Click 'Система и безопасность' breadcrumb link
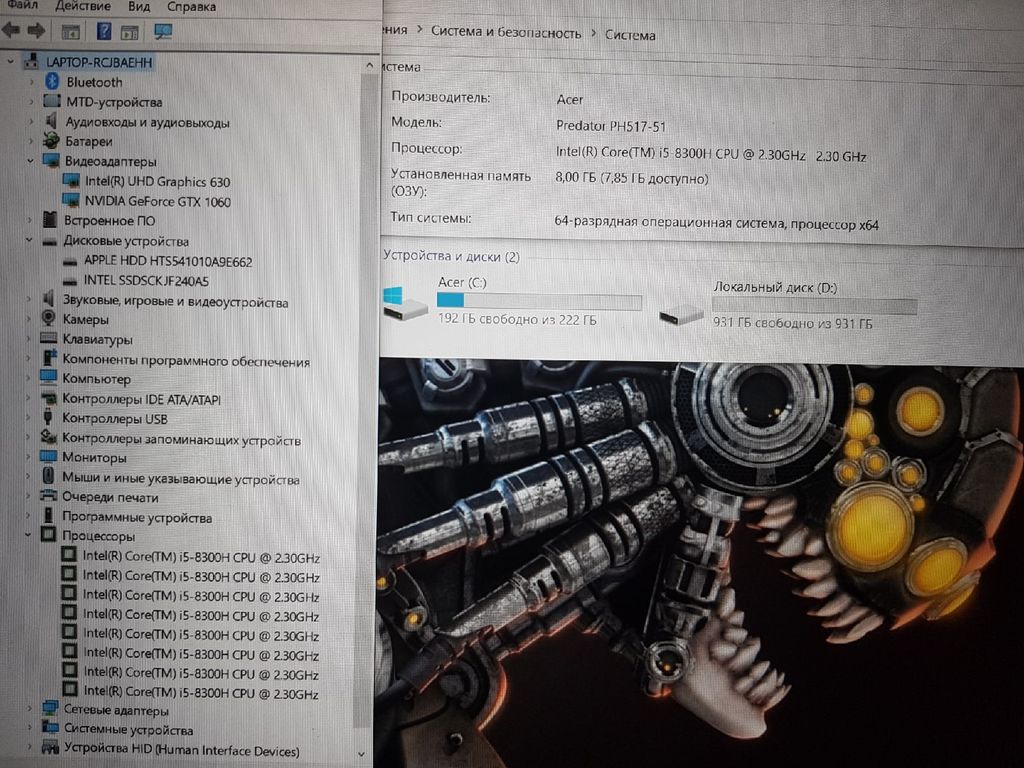1024x768 pixels. [505, 33]
